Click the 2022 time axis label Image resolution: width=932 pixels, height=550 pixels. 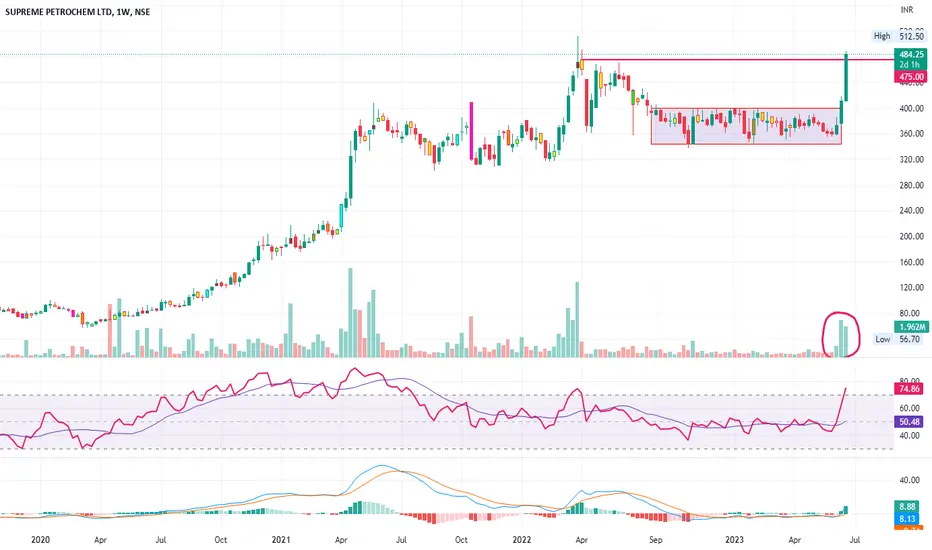(x=522, y=540)
